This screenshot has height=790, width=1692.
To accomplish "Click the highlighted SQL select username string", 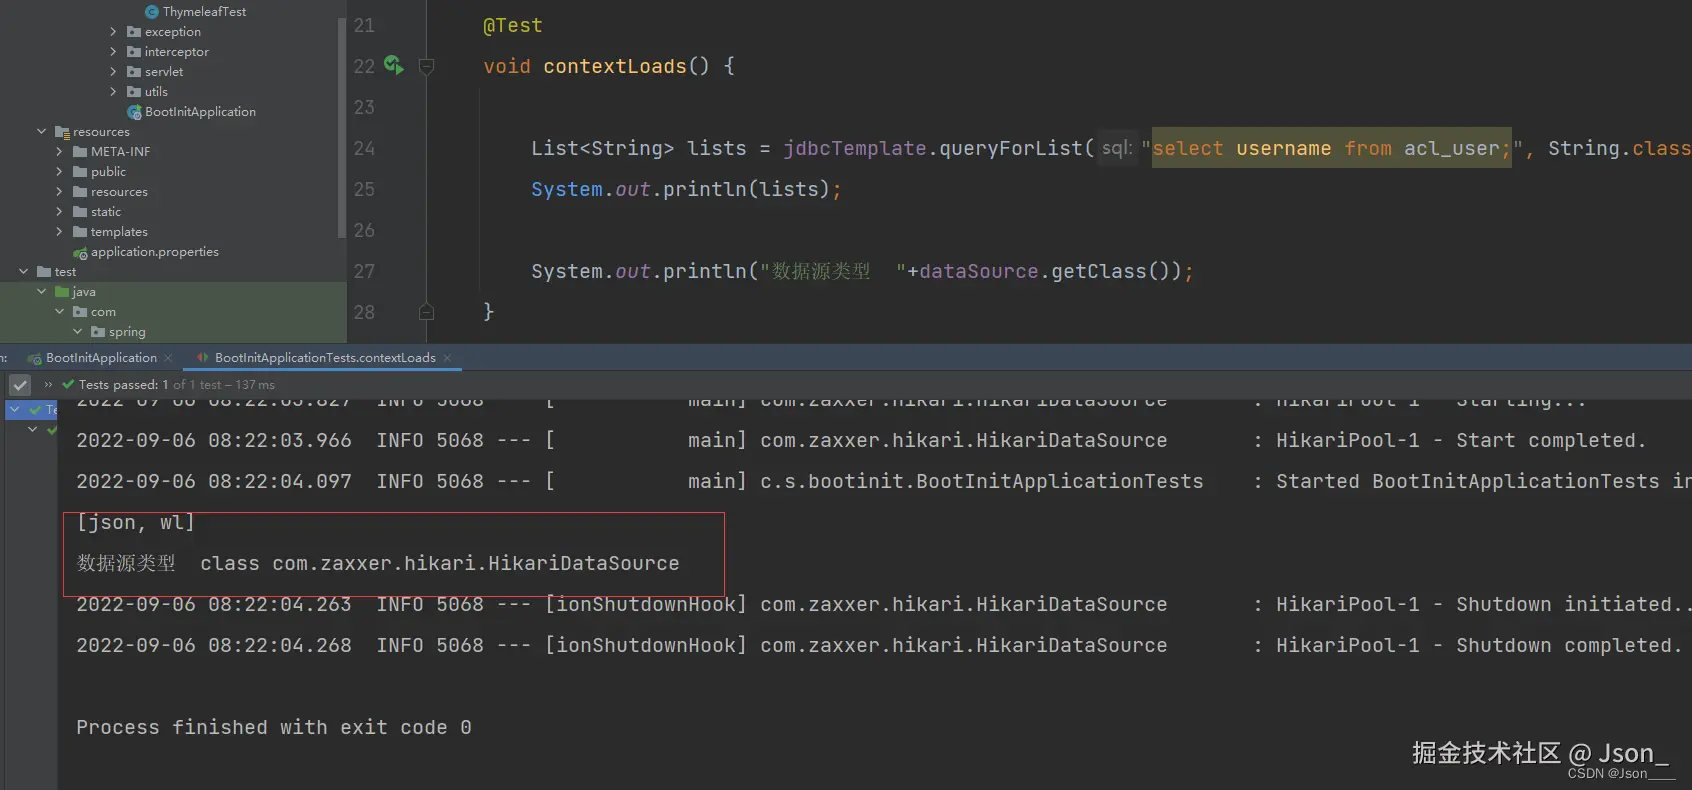I will click(1331, 148).
